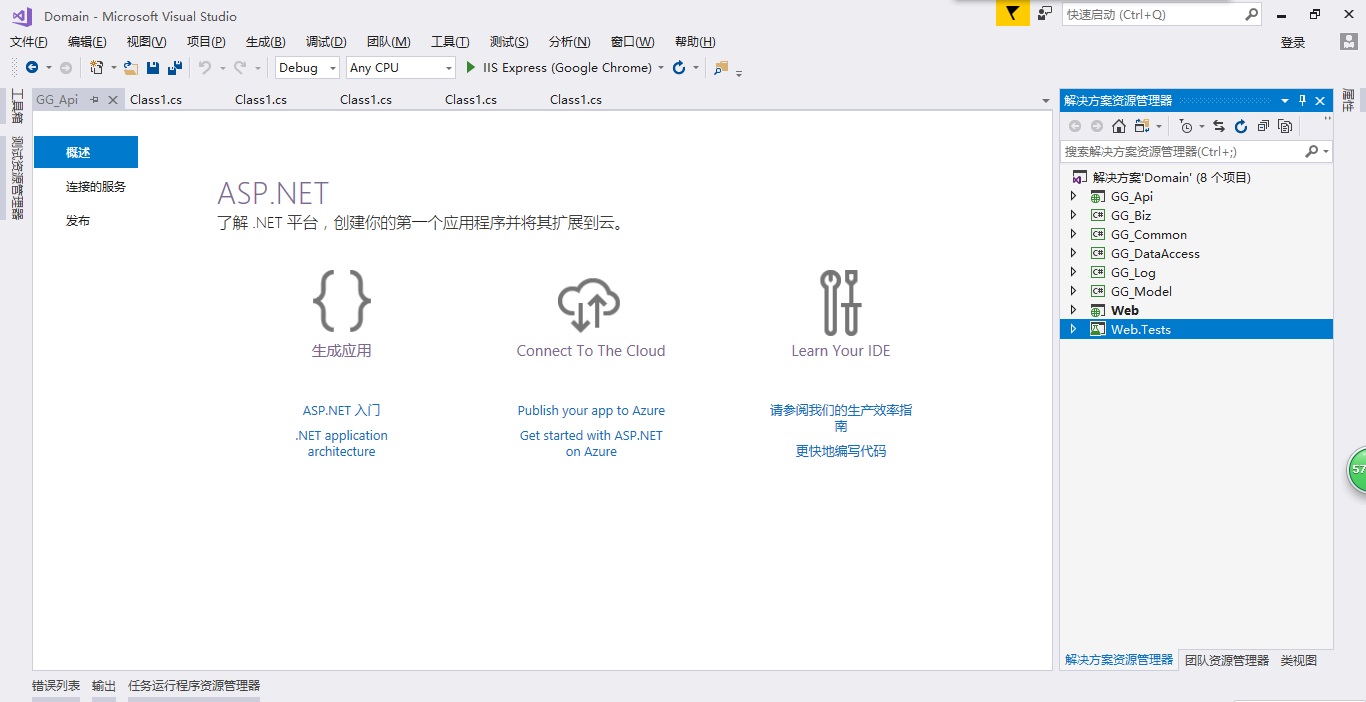The height and width of the screenshot is (702, 1366).
Task: Select the 连接的服务 side tab
Action: (x=96, y=187)
